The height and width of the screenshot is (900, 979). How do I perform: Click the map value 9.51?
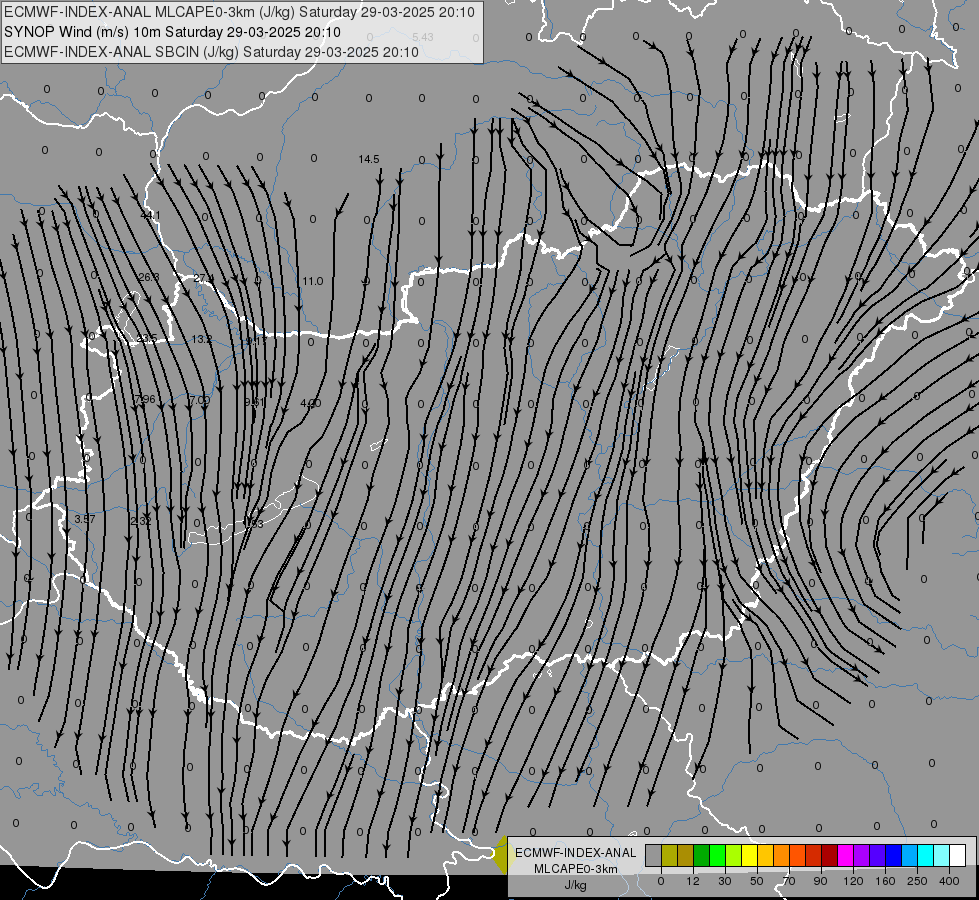[x=255, y=402]
